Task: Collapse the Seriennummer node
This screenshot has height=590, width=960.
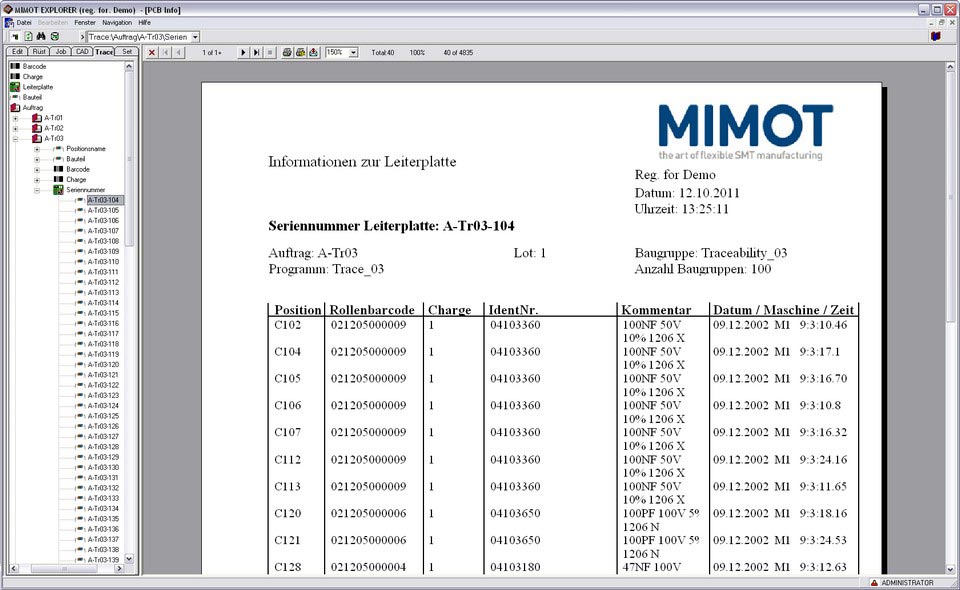Action: click(37, 190)
